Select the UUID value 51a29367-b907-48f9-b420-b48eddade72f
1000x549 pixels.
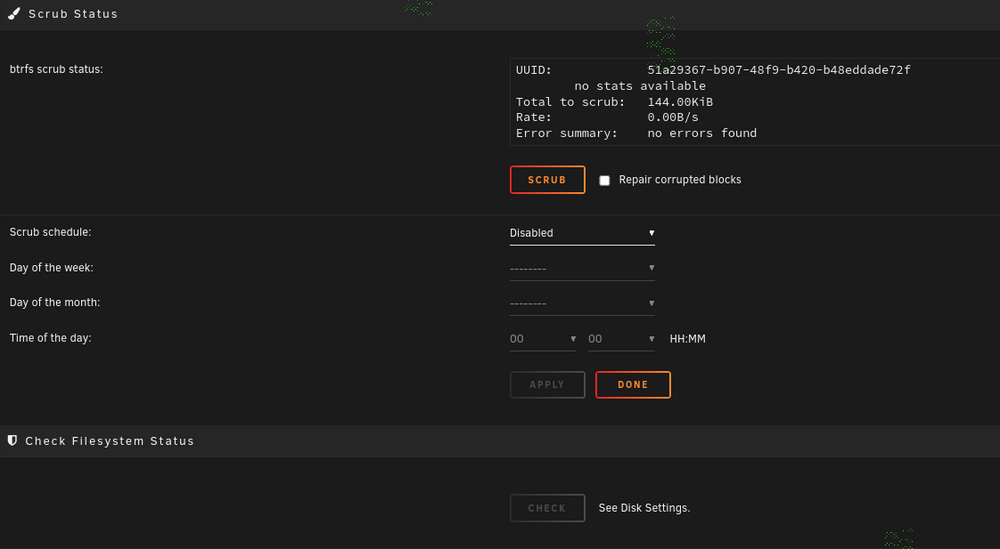[x=779, y=70]
